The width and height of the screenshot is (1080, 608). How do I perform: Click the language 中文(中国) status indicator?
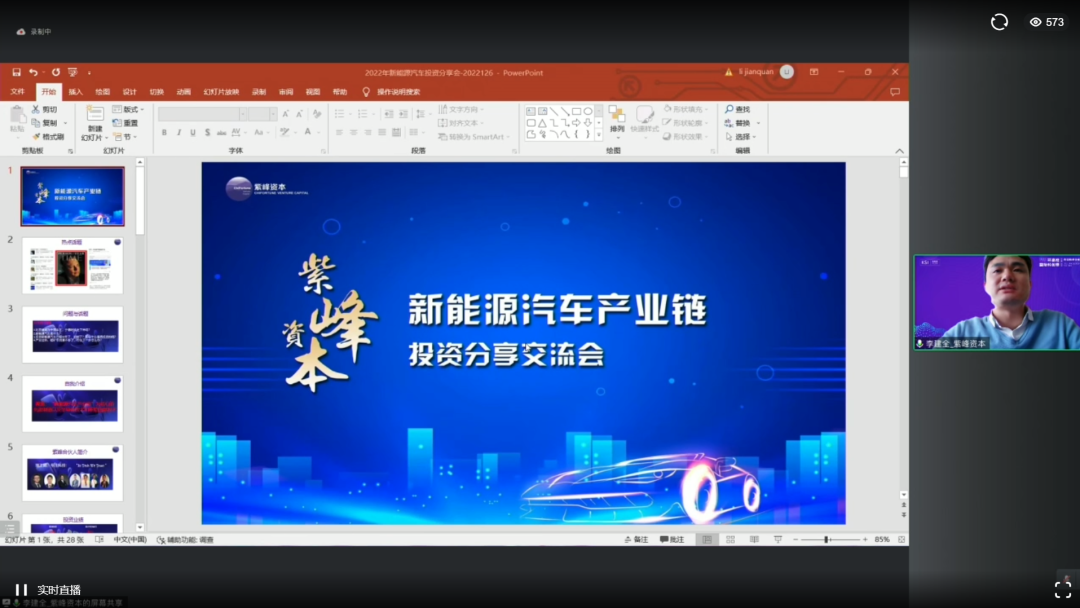coord(130,540)
